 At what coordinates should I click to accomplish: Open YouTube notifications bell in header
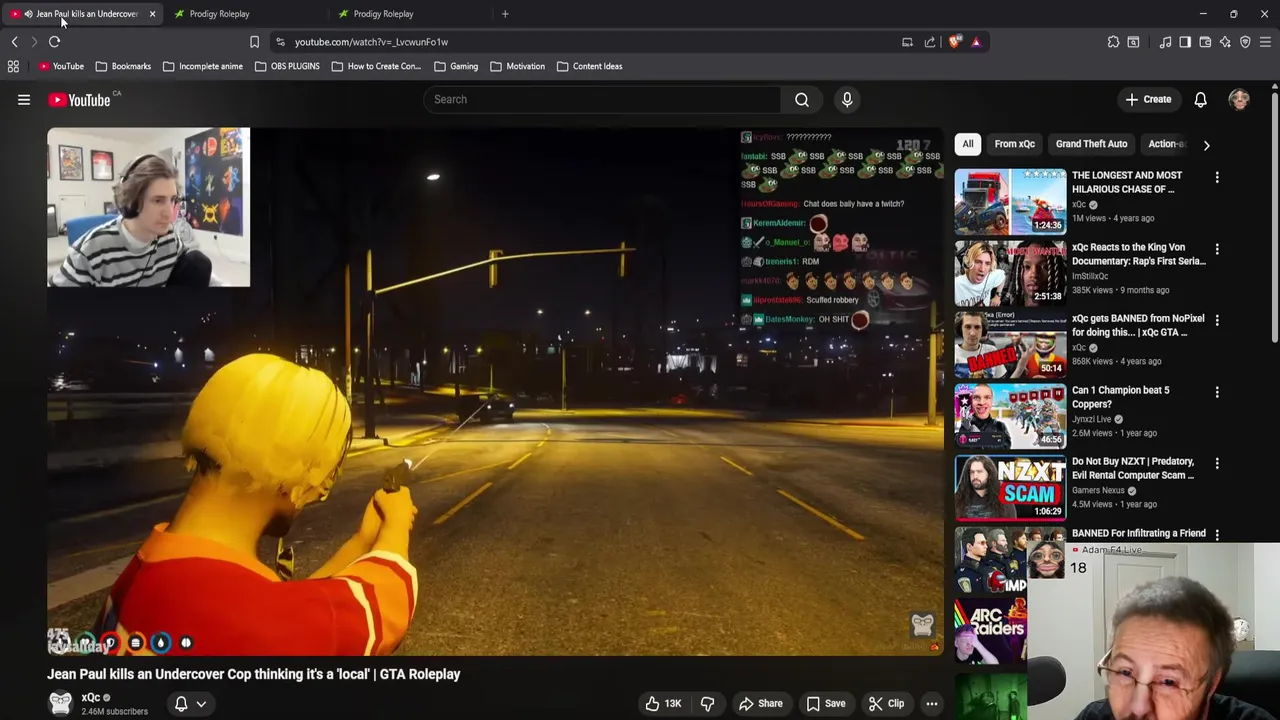pos(1200,99)
